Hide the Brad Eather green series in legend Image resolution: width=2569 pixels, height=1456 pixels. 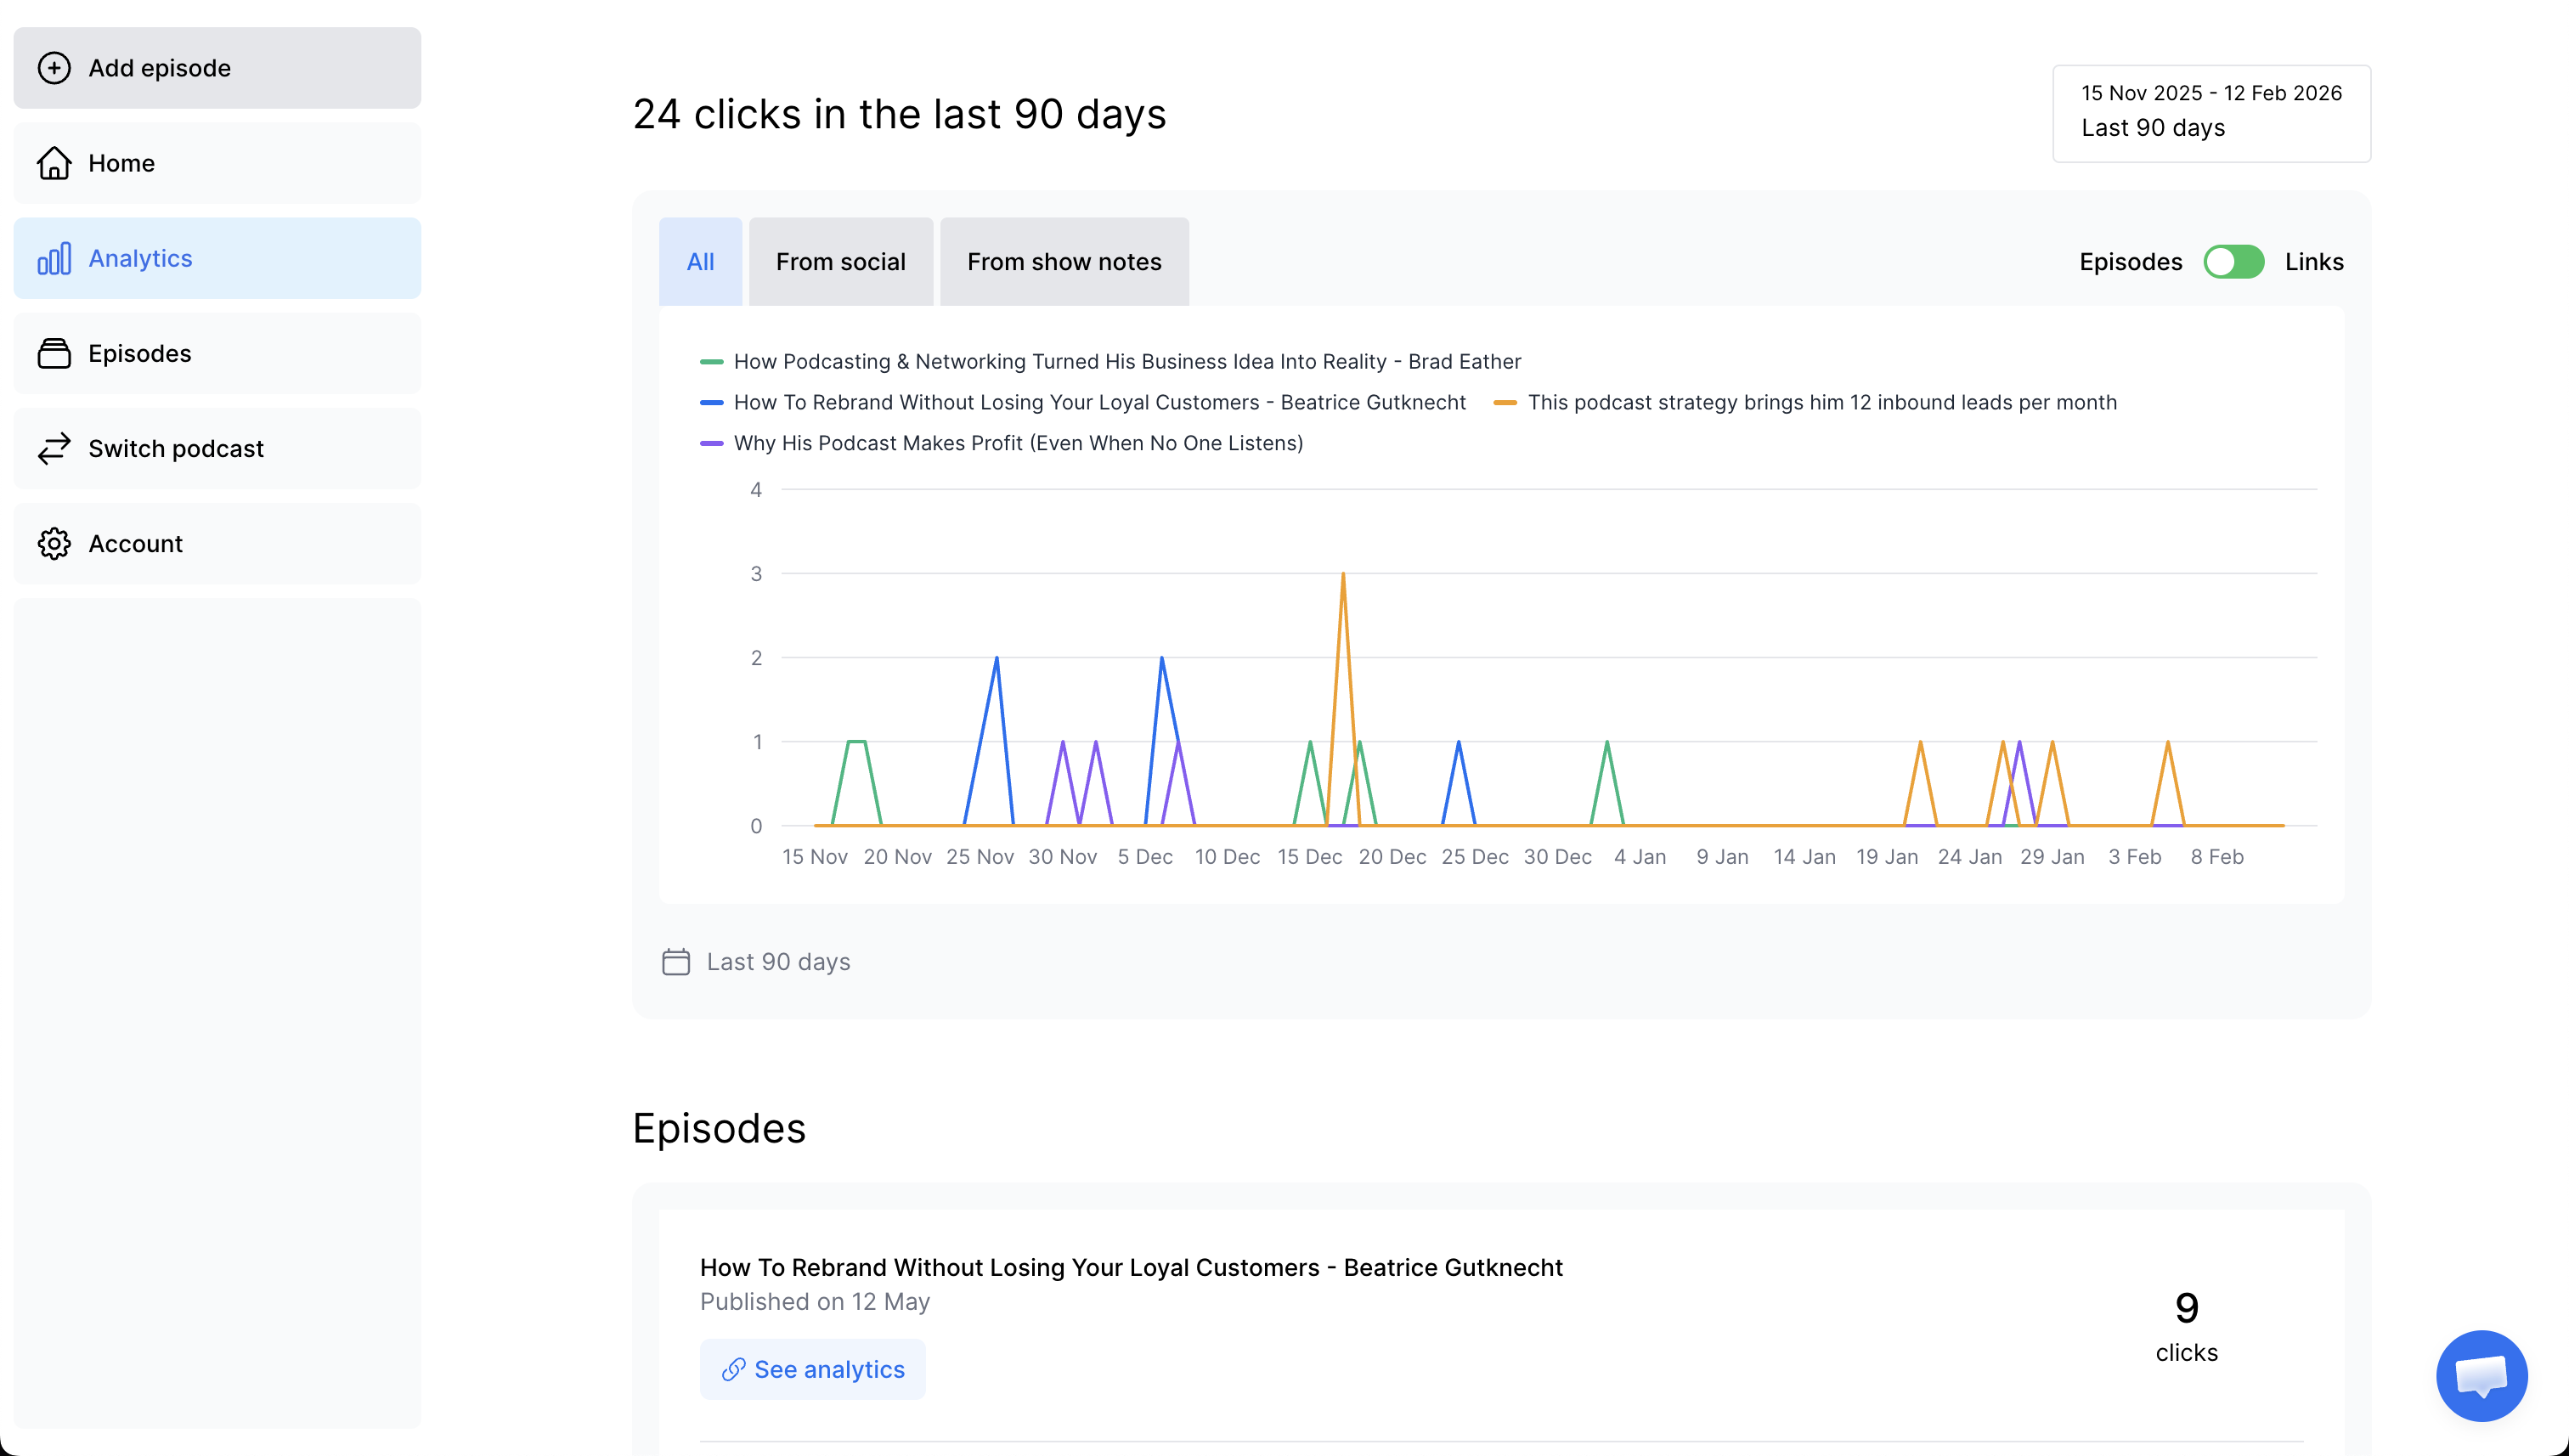(x=1126, y=362)
